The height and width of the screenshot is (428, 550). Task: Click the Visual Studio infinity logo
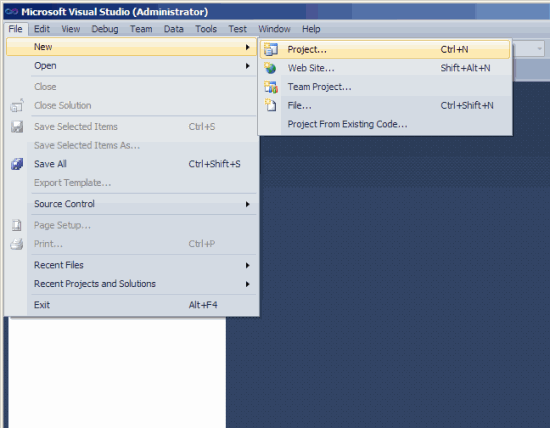(x=11, y=12)
